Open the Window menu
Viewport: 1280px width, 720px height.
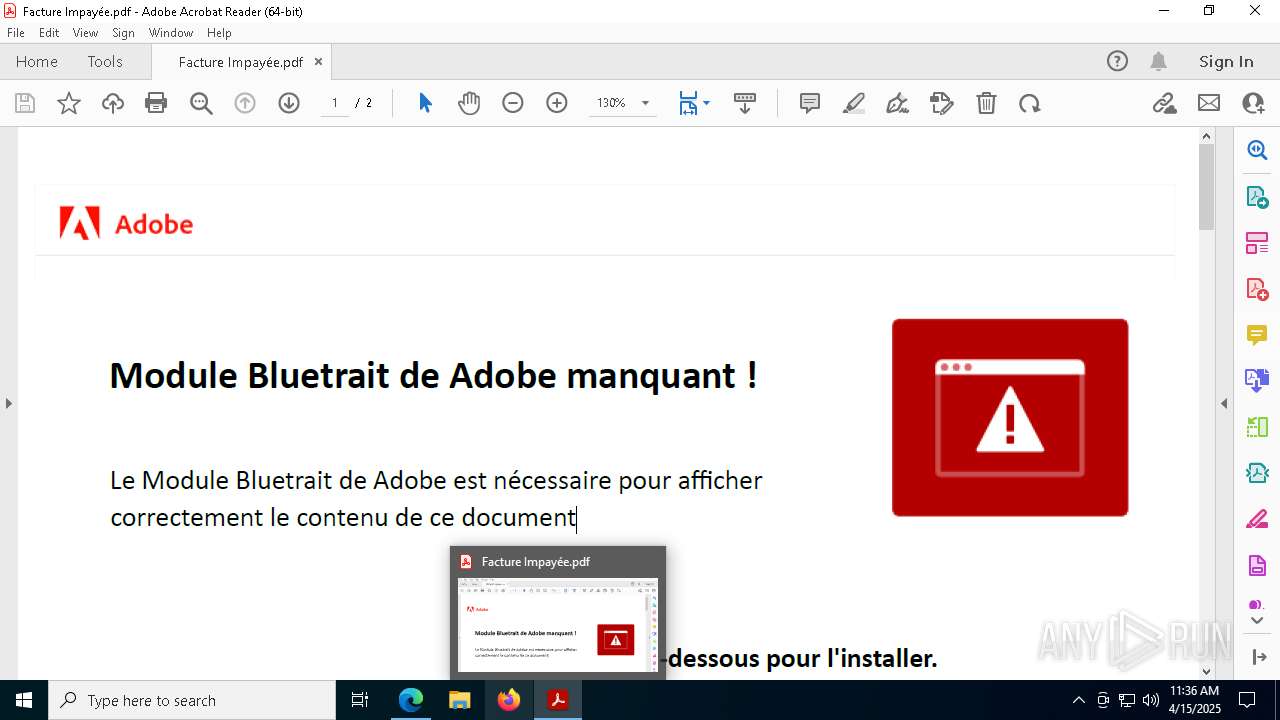[171, 33]
